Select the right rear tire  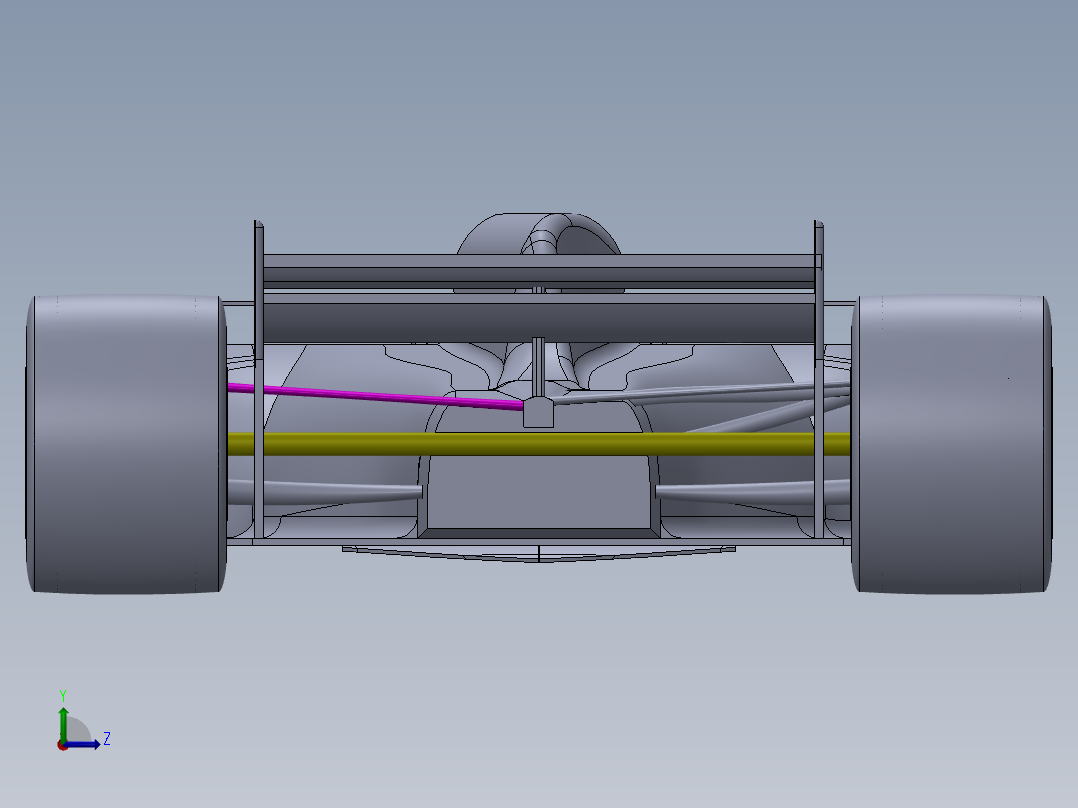tap(950, 440)
